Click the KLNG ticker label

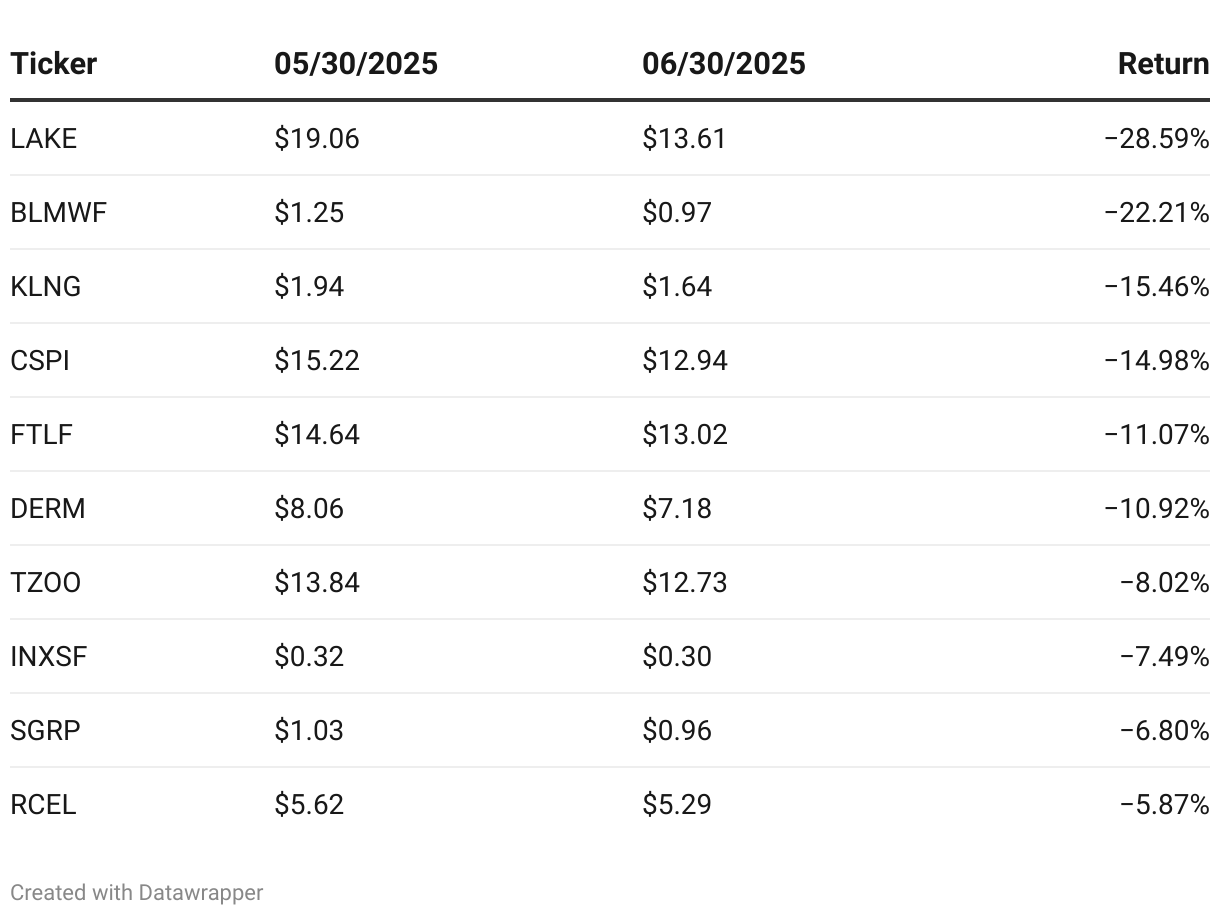click(46, 287)
